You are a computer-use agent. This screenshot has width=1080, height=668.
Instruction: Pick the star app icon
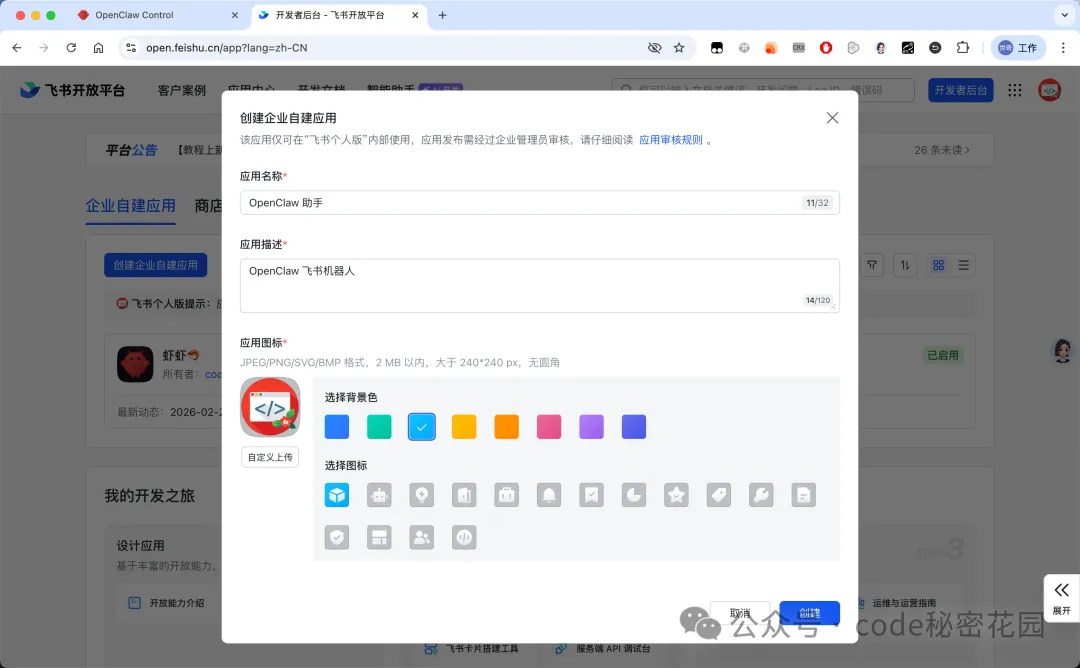click(676, 494)
